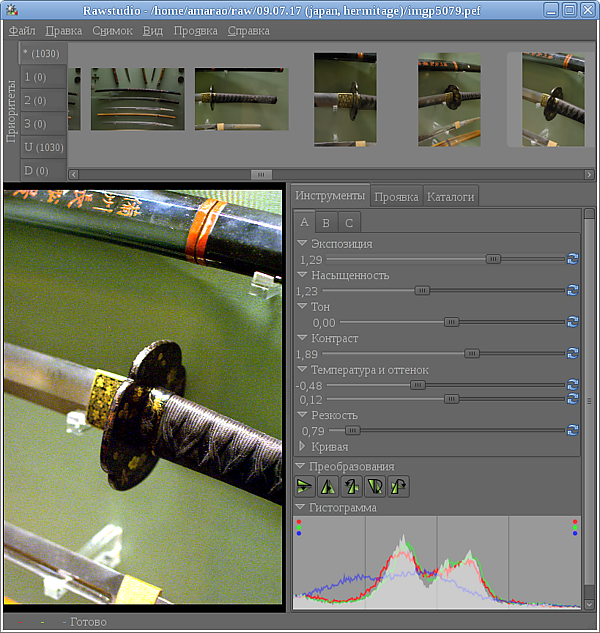Image resolution: width=600 pixels, height=633 pixels.
Task: Reset the Резкость value
Action: (572, 431)
